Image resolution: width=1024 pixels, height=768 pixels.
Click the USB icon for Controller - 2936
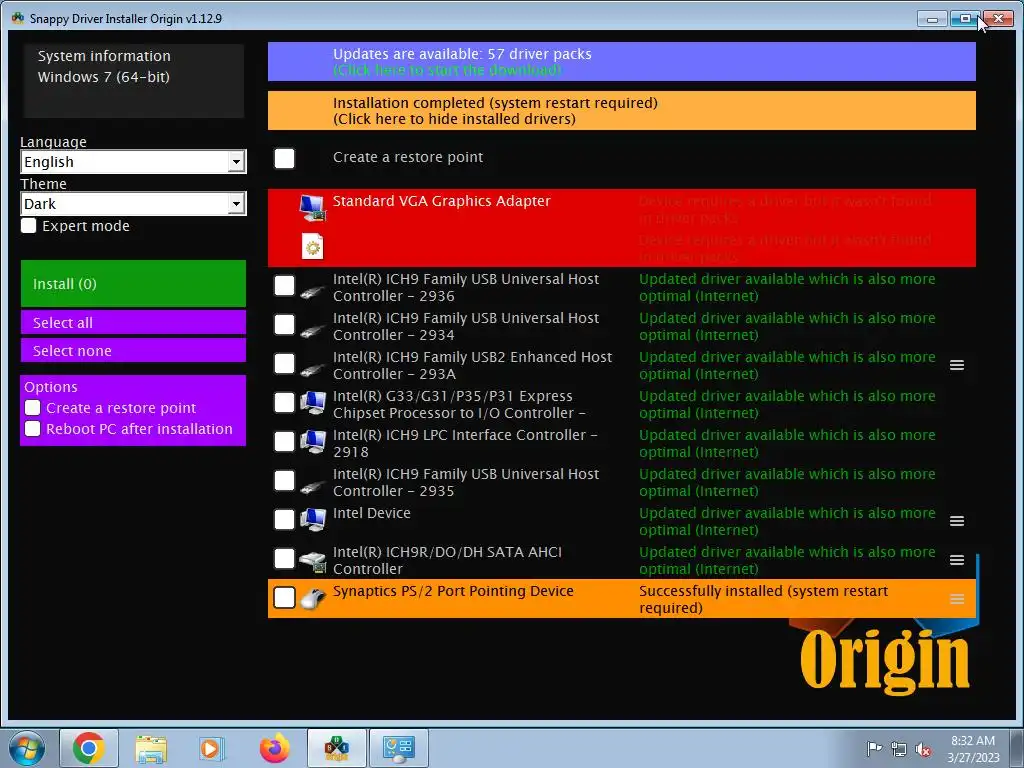[313, 292]
